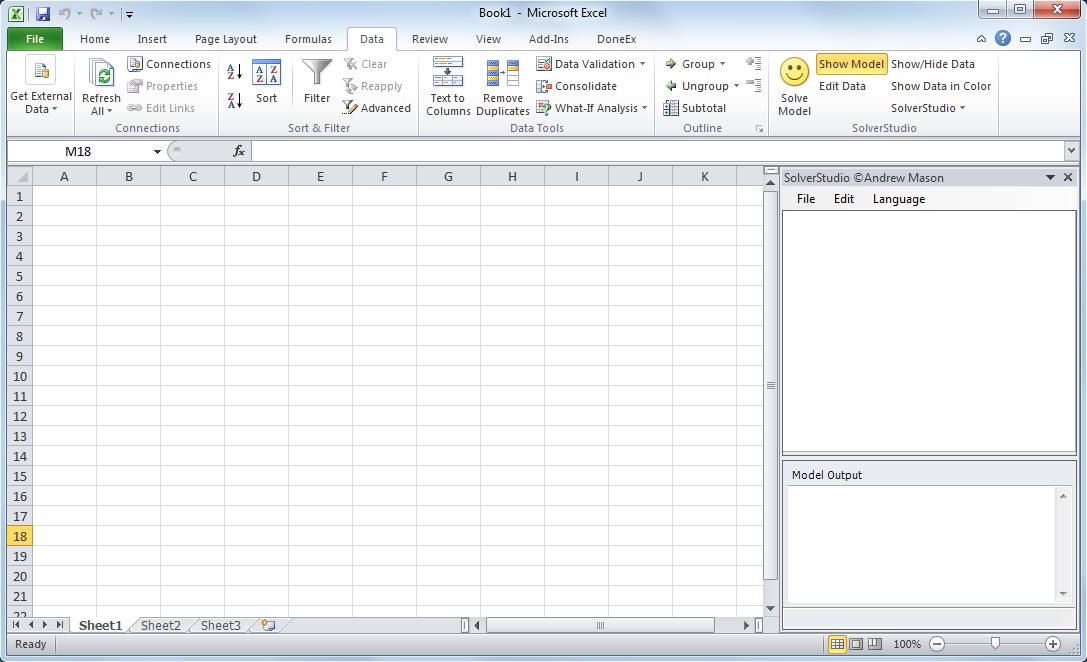Click the Refresh All icon
1087x662 pixels.
tap(101, 86)
